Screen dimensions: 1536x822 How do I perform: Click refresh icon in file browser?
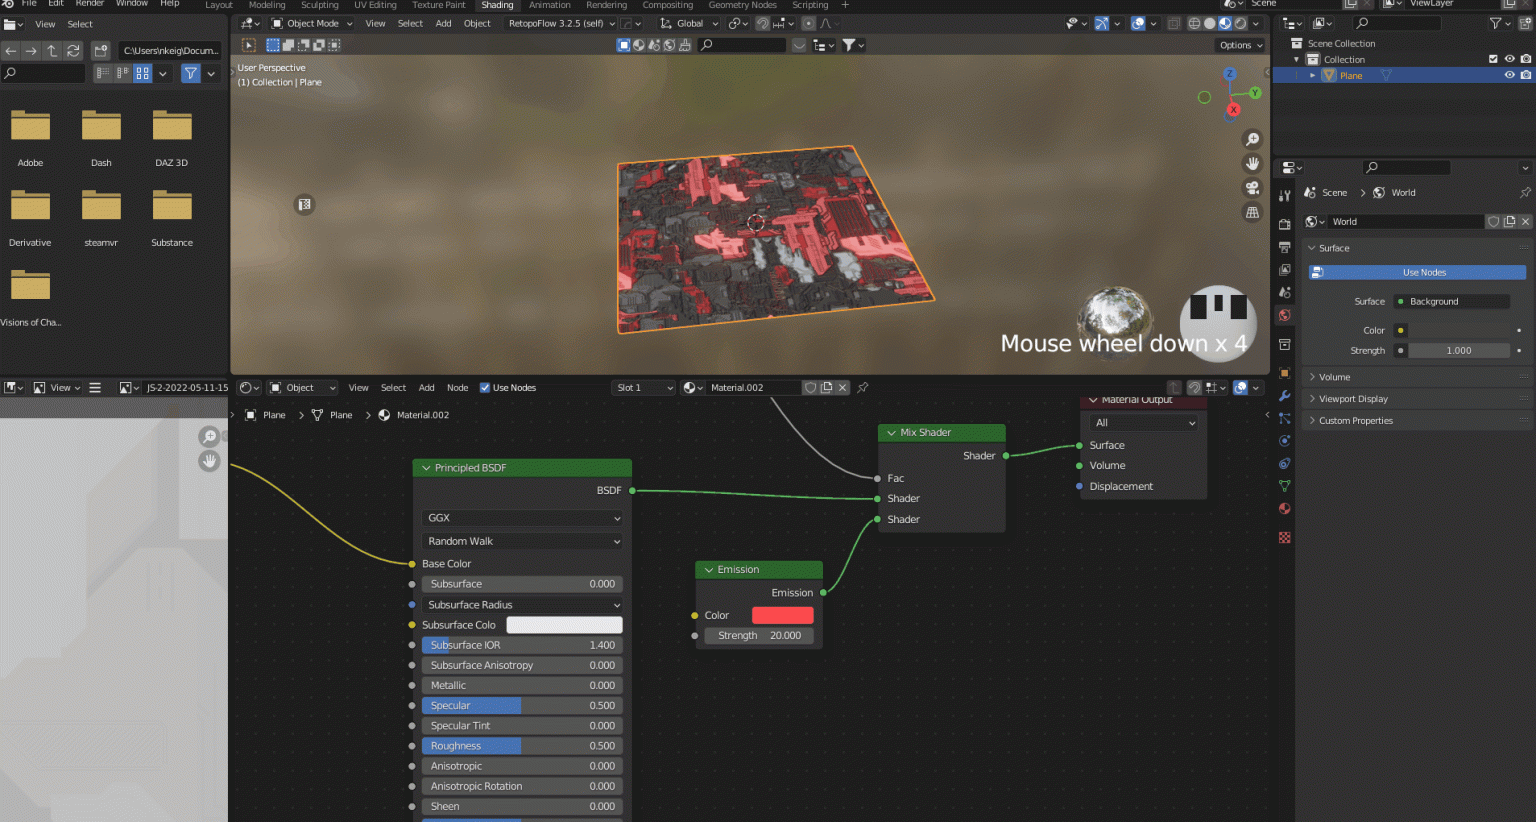73,50
